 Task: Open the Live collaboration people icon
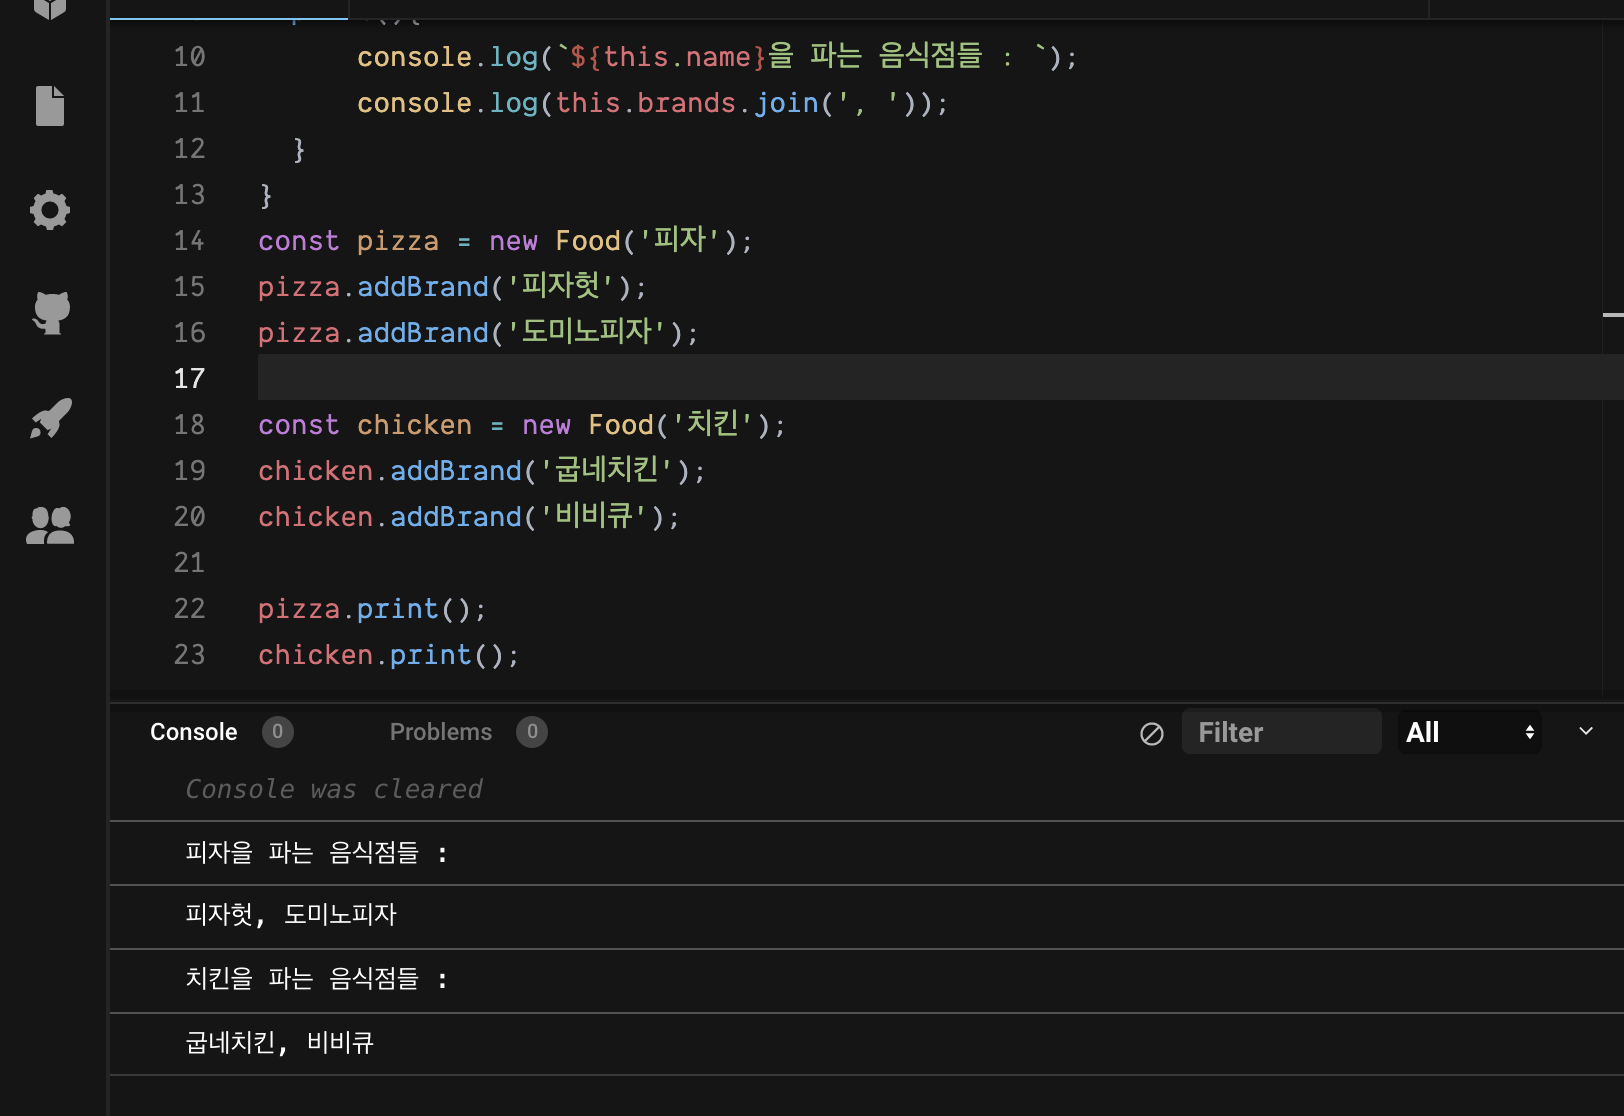click(50, 525)
